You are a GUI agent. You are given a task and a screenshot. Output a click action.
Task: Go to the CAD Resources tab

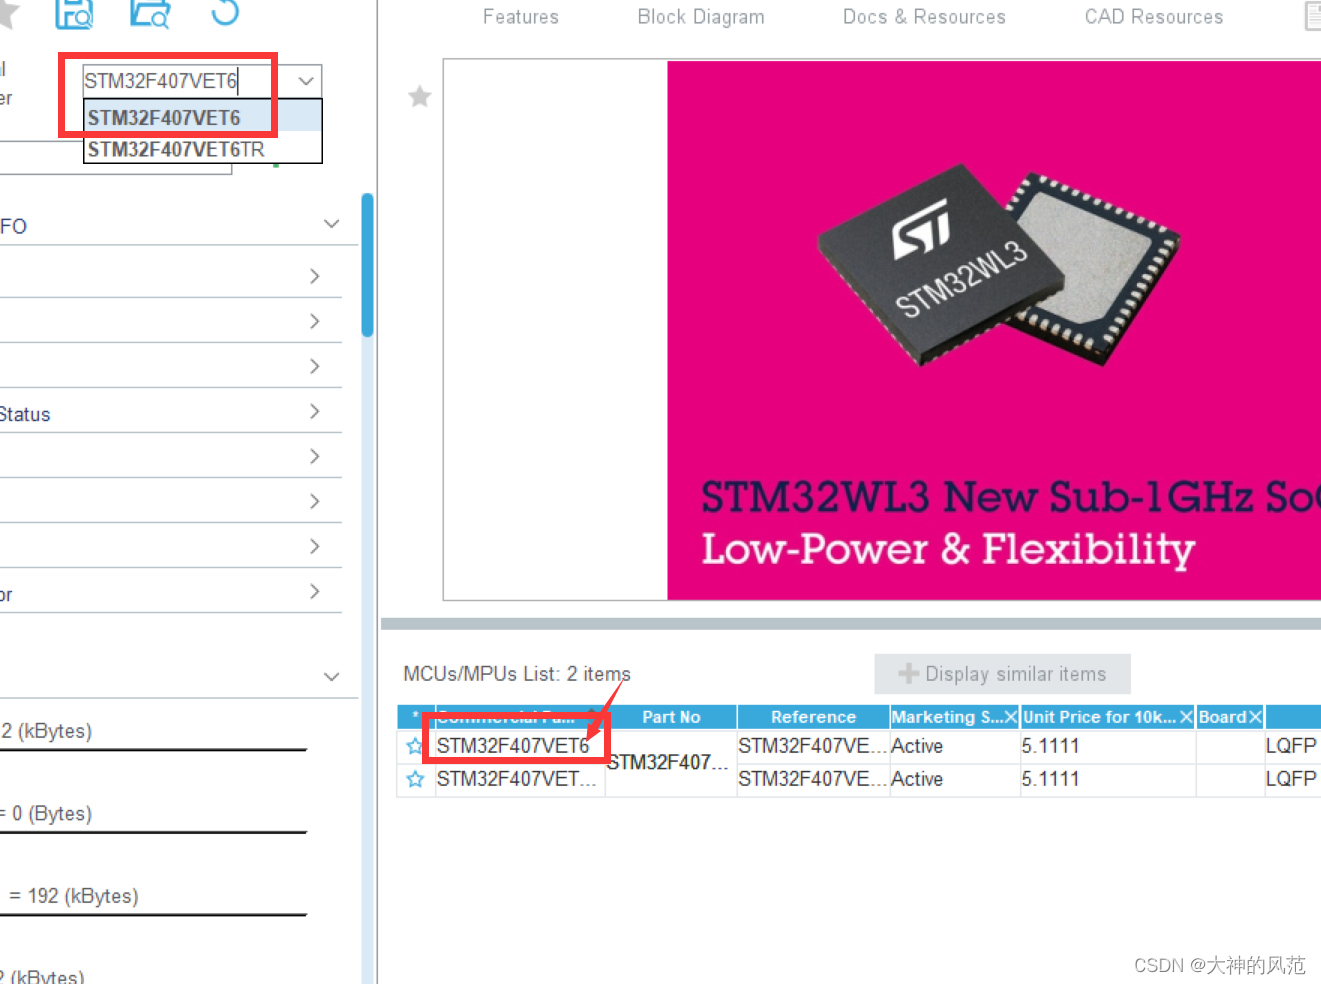pos(1154,17)
